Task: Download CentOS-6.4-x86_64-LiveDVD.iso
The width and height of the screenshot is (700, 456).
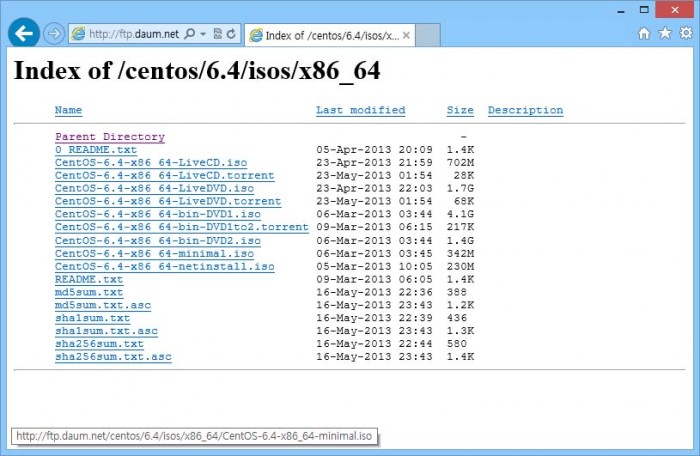Action: coord(154,188)
